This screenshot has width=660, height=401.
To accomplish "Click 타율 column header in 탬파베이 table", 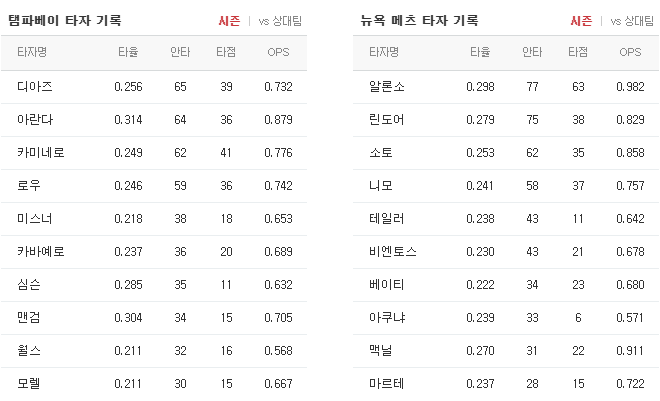I will pos(128,52).
